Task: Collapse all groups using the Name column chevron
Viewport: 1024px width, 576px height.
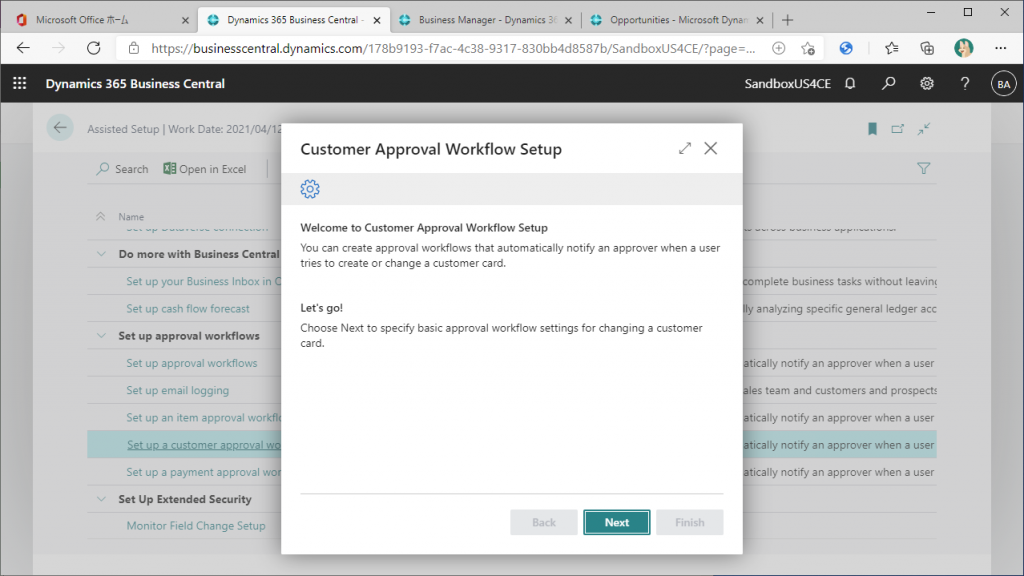Action: coord(101,216)
